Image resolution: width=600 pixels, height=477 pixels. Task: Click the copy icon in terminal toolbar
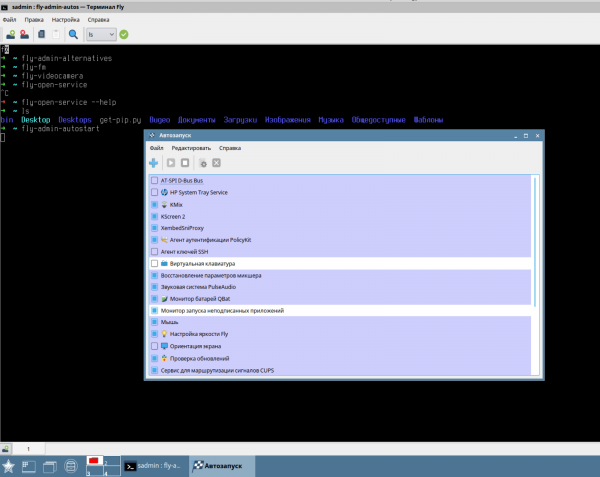coord(41,34)
